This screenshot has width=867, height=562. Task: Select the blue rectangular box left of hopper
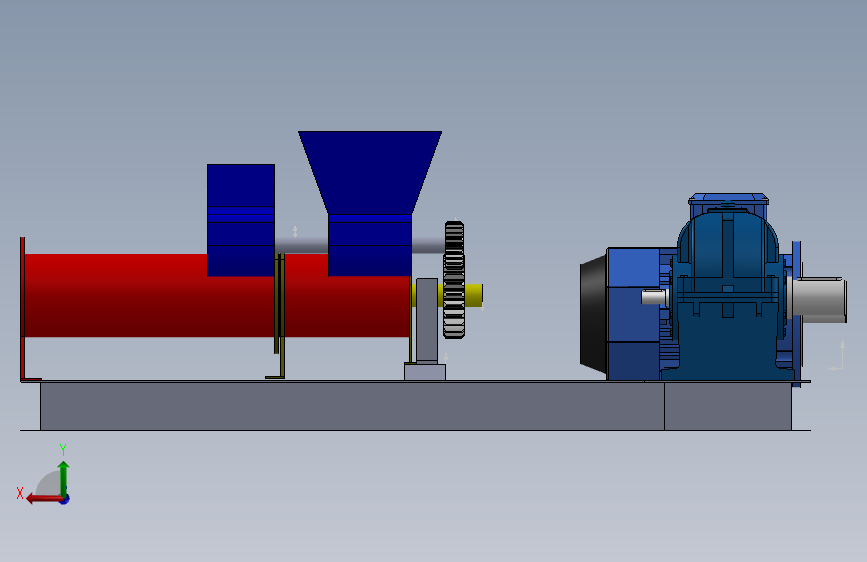click(x=241, y=220)
